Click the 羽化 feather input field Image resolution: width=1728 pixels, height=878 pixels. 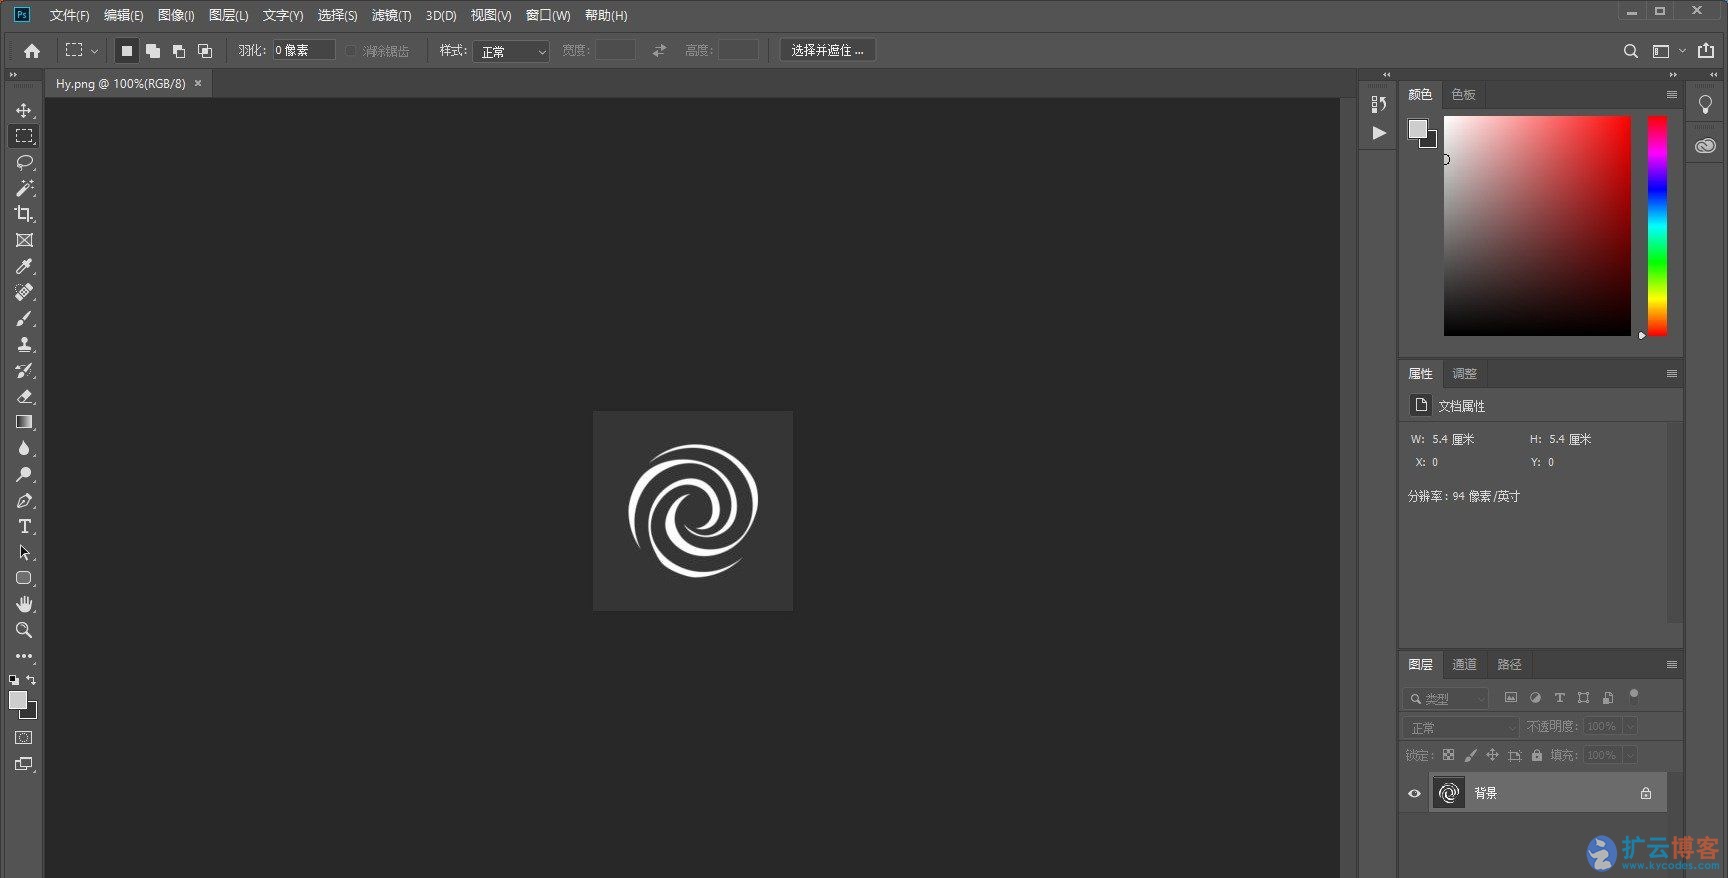pos(304,50)
